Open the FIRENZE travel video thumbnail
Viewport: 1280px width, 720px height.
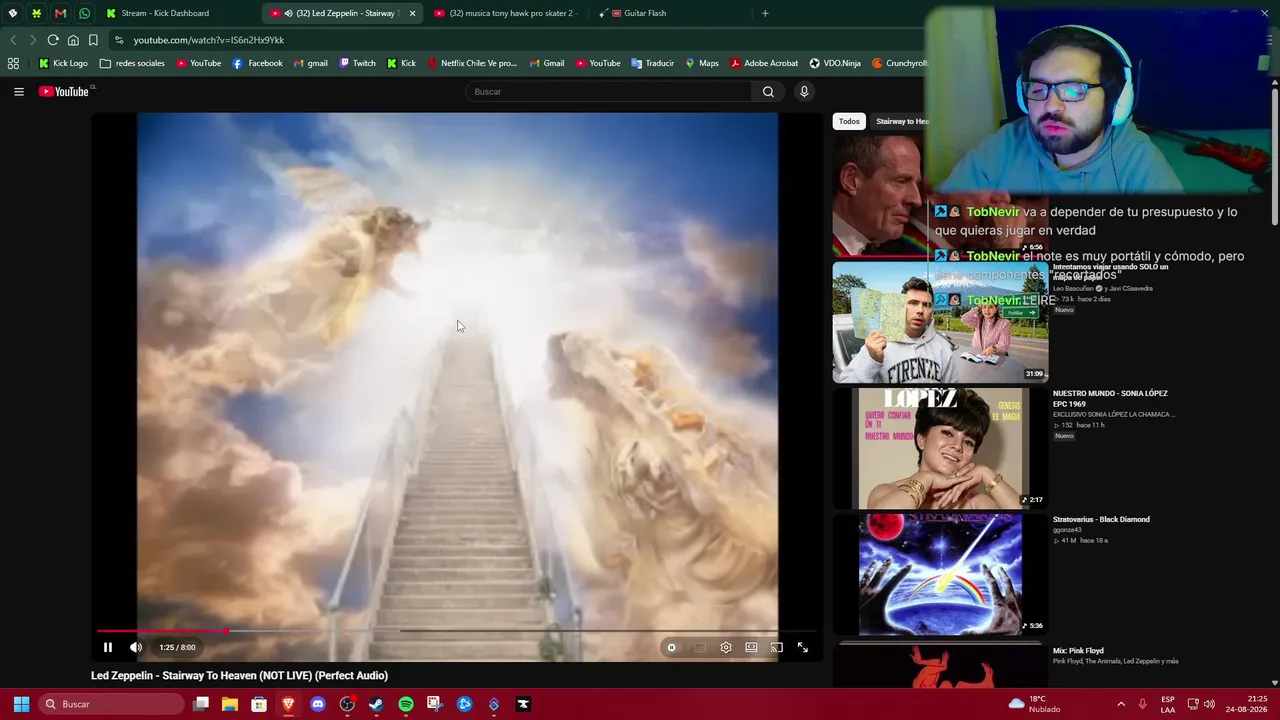click(x=940, y=322)
